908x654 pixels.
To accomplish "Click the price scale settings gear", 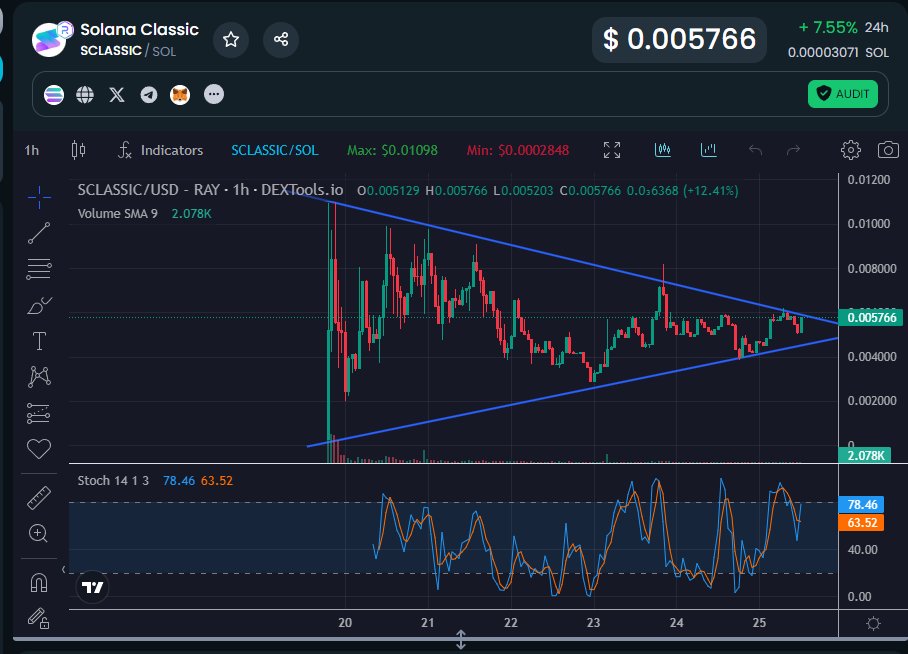I will [x=873, y=623].
